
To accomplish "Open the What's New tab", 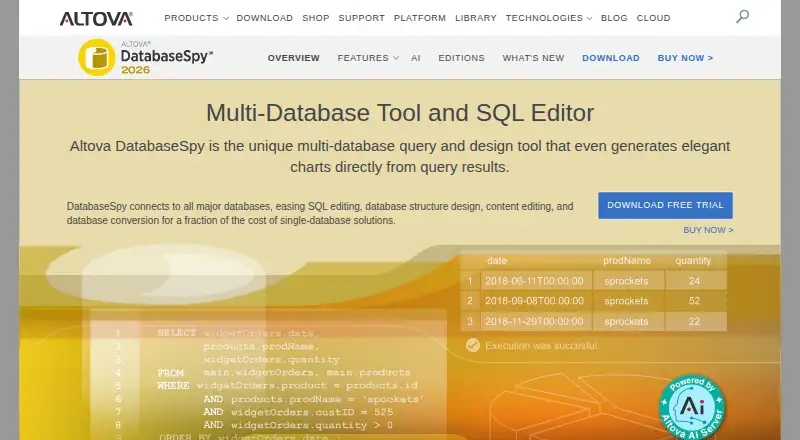I will [533, 58].
